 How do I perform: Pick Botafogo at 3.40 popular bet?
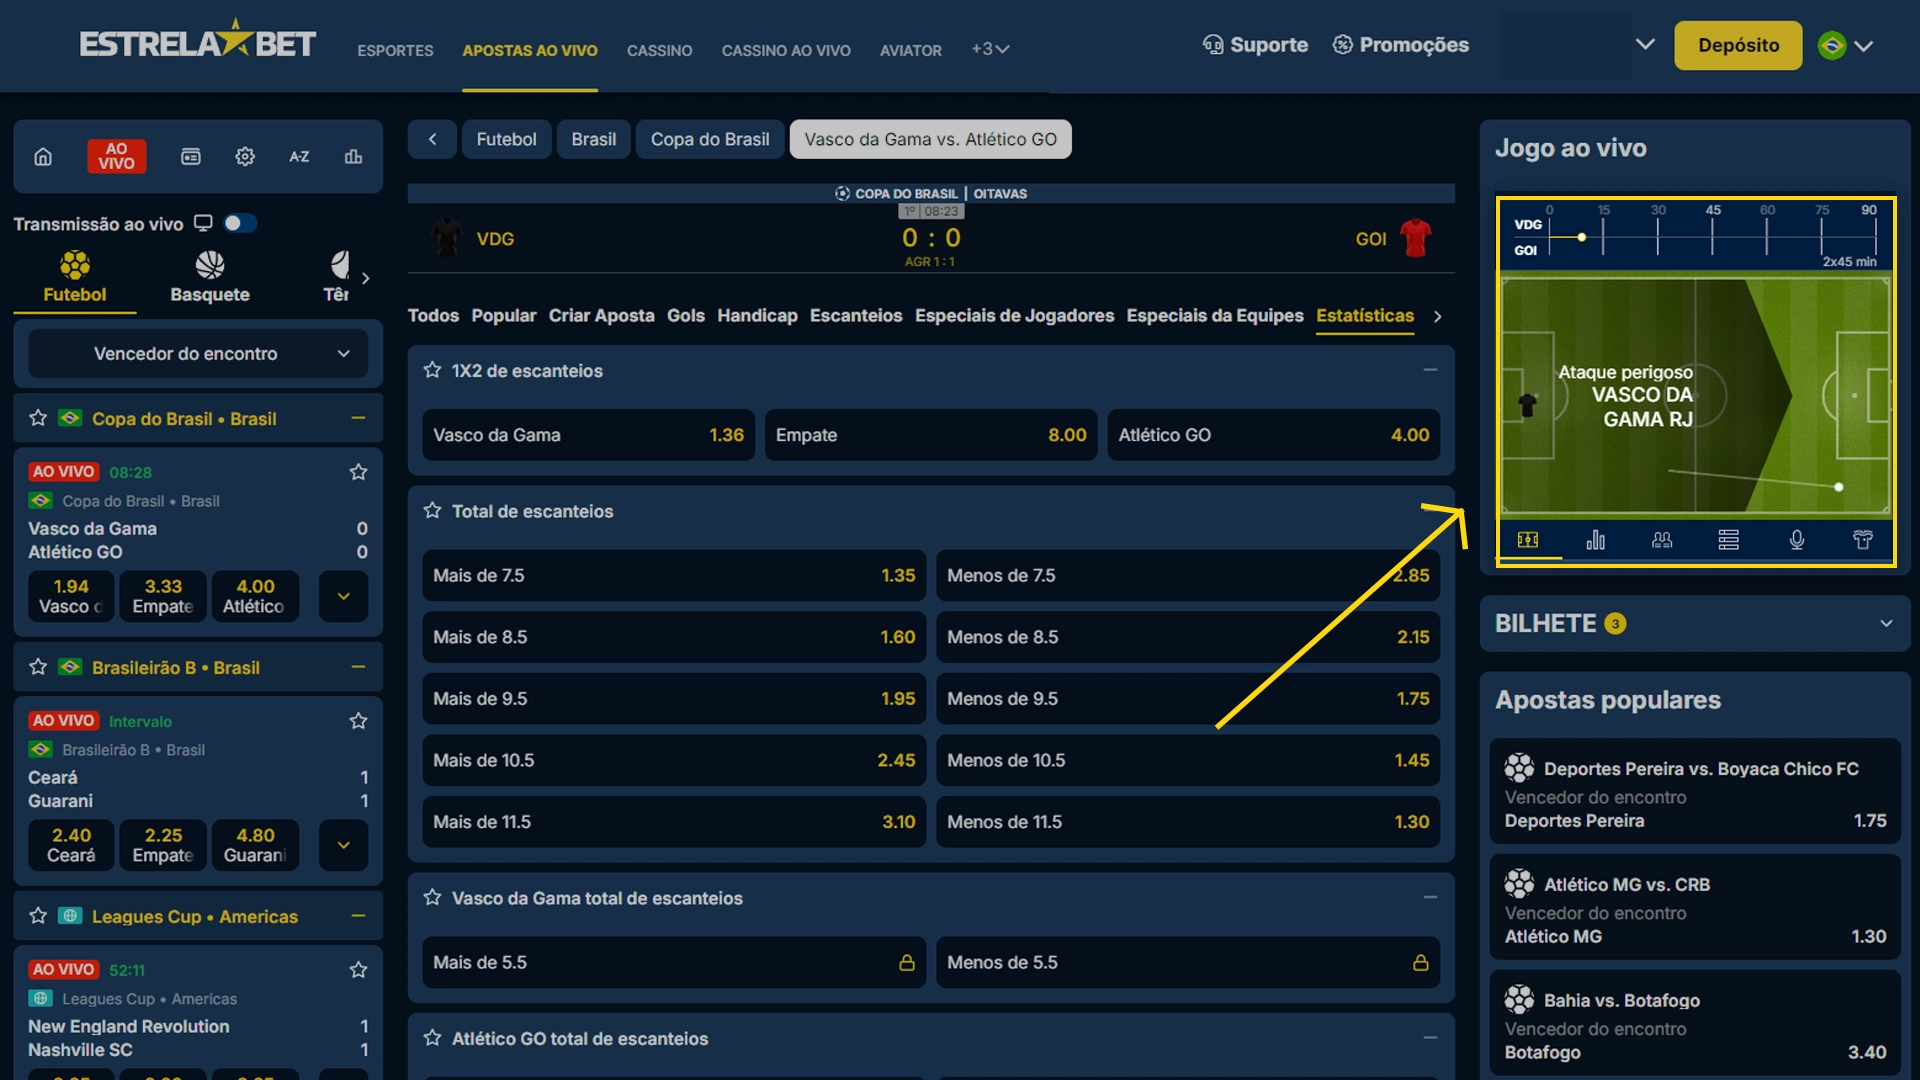point(1695,1023)
